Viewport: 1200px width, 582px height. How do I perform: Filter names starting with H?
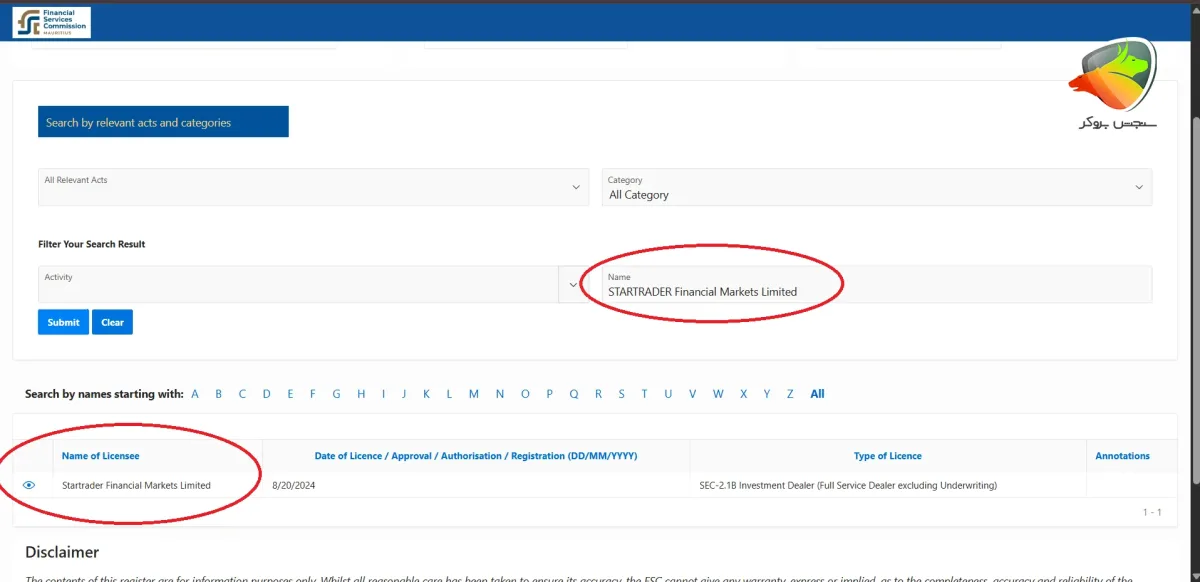(361, 394)
